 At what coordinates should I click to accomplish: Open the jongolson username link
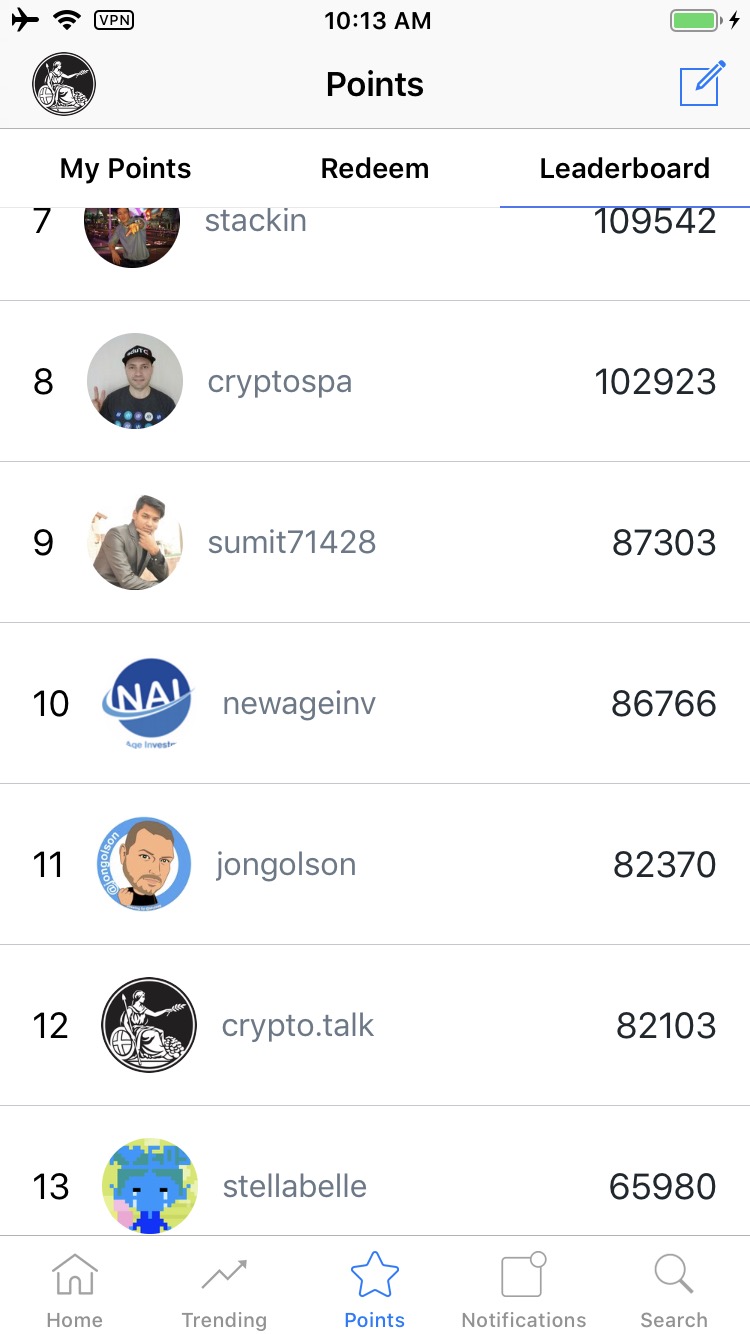pos(286,864)
